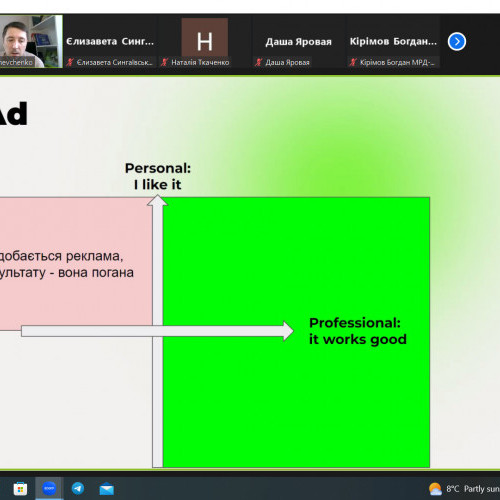Click muted mic icon of Наталія Ткаченко

coord(164,62)
